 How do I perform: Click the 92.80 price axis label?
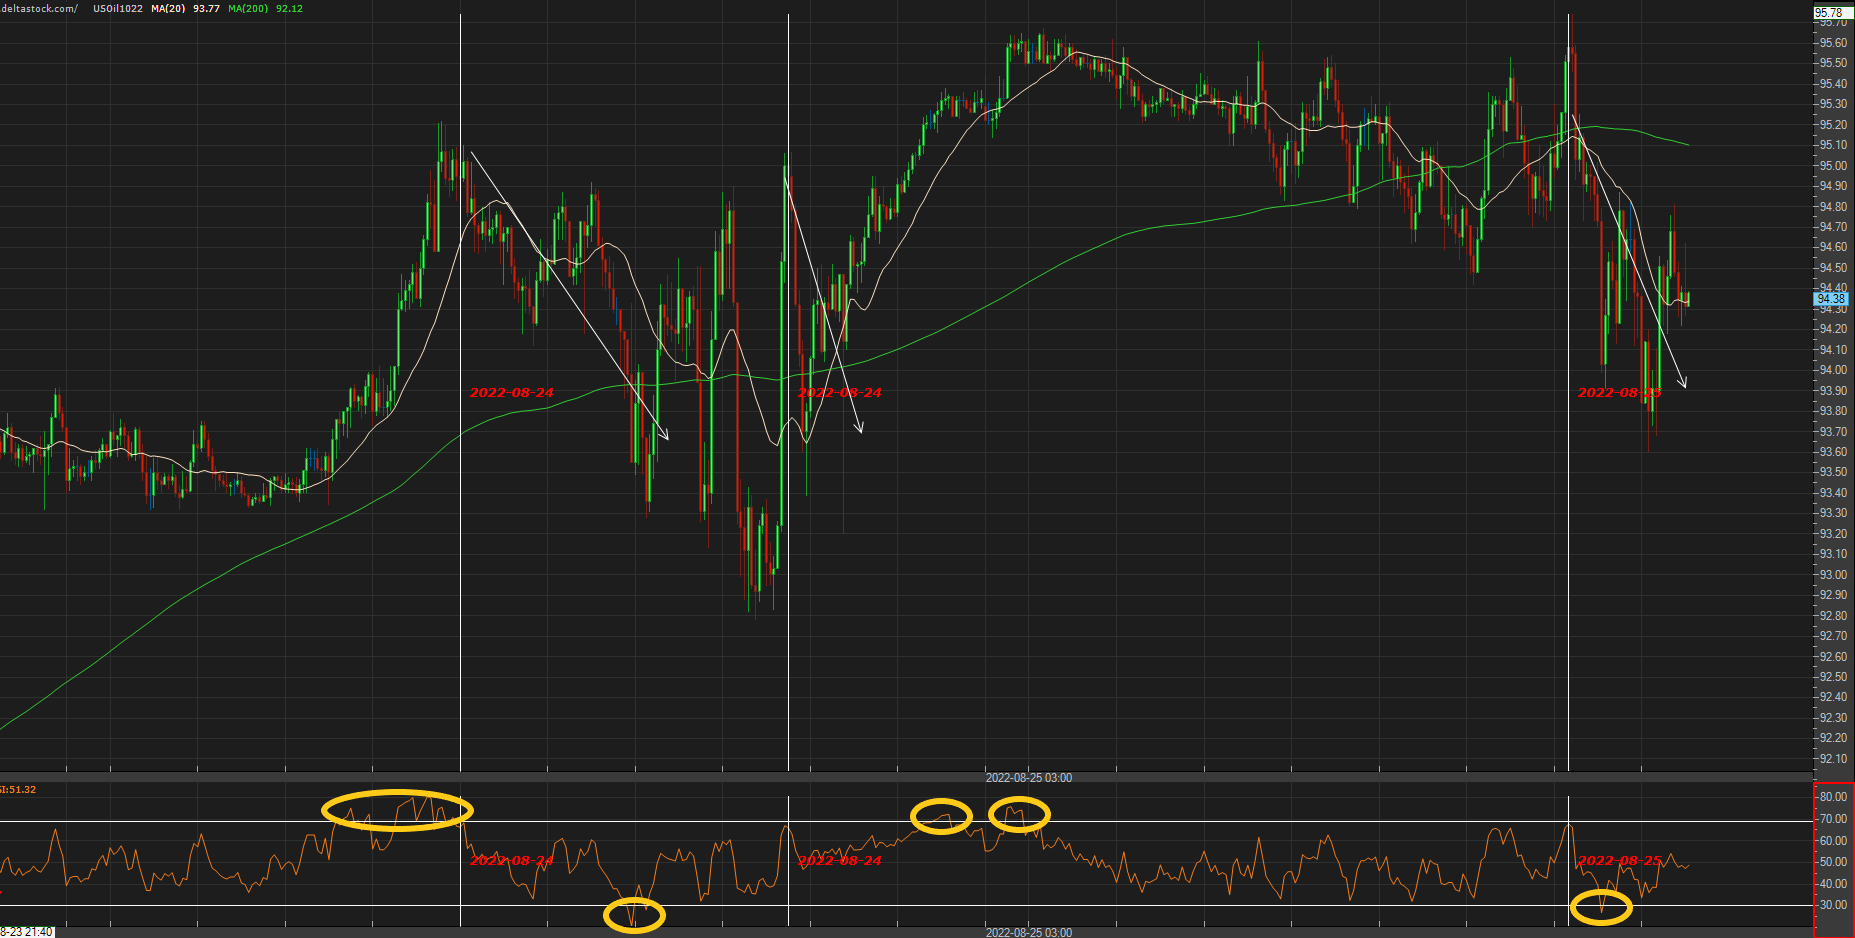[x=1833, y=616]
